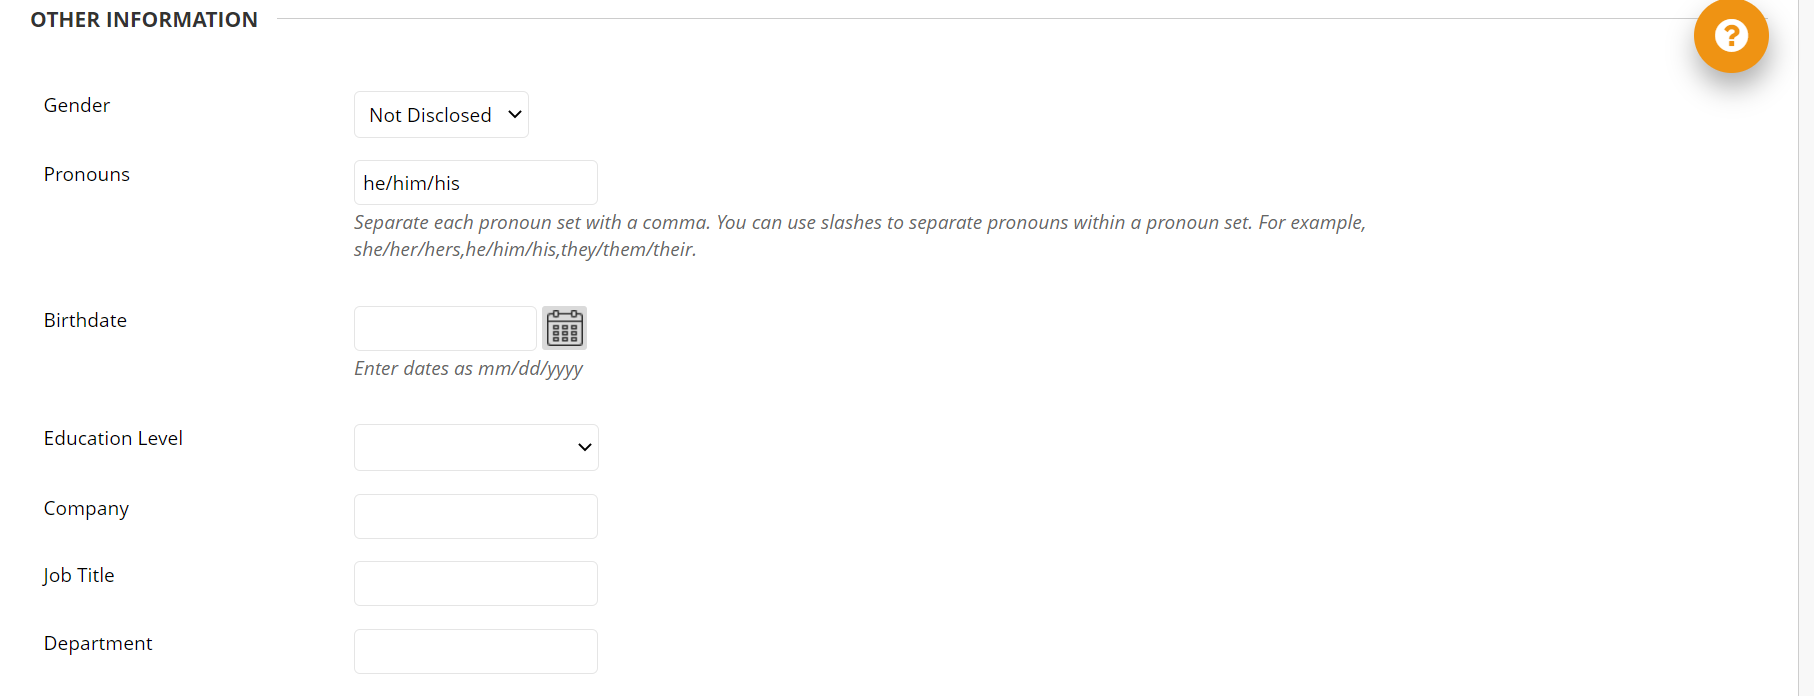Click the Education Level label text
1814x696 pixels.
113,438
